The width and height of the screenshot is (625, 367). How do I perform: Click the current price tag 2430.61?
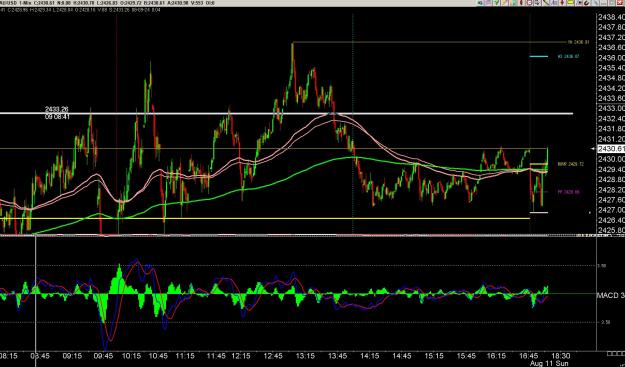point(611,149)
